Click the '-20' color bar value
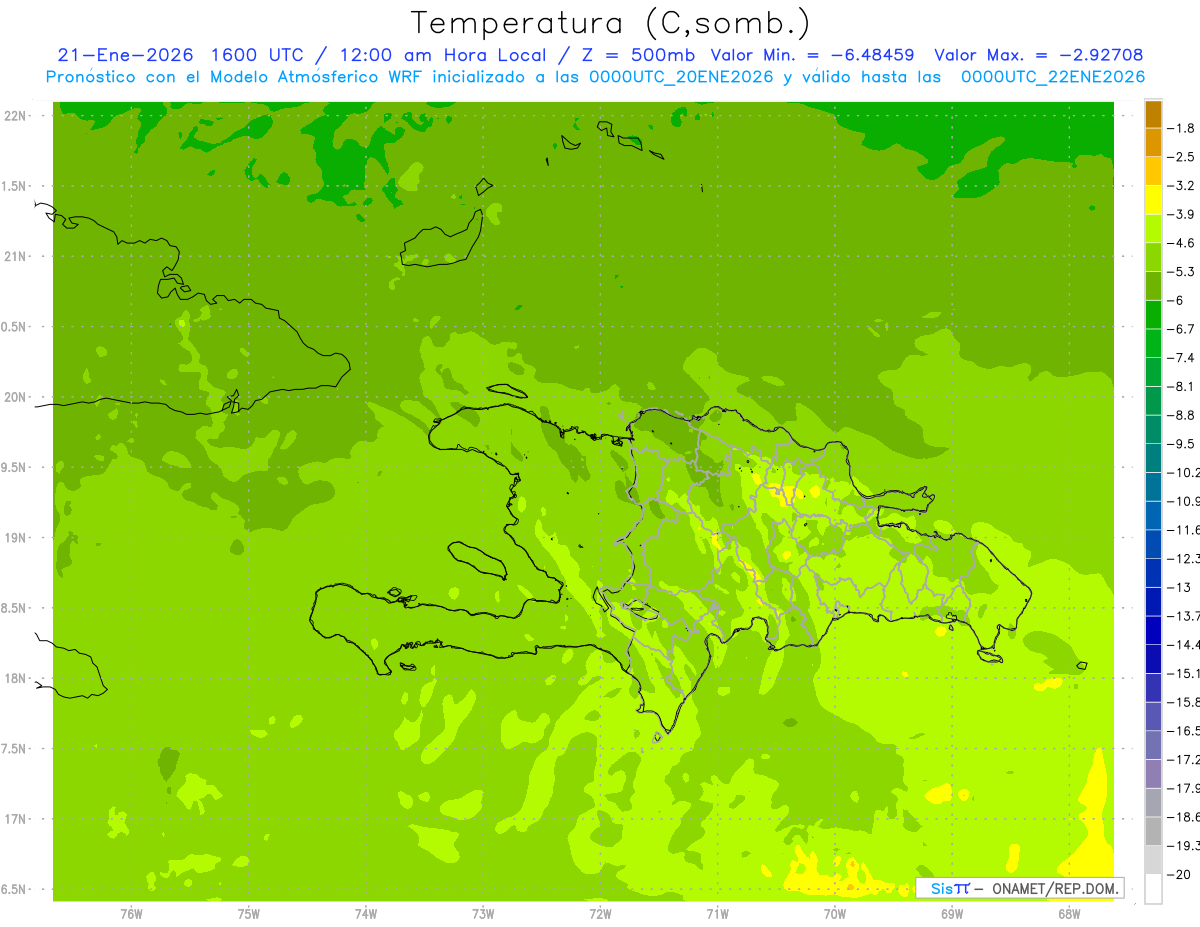Screen dimensions: 1200x927 click(1180, 874)
